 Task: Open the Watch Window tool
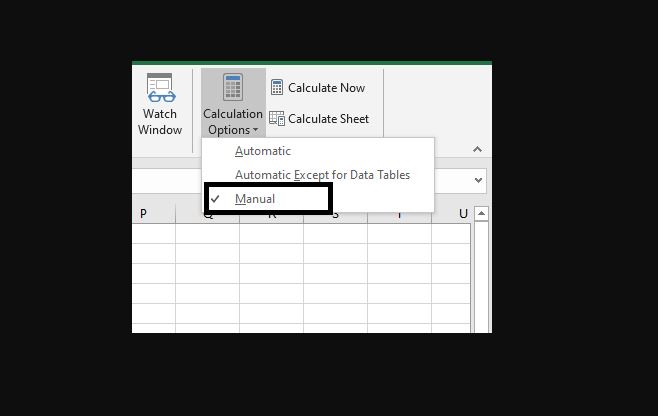(160, 104)
